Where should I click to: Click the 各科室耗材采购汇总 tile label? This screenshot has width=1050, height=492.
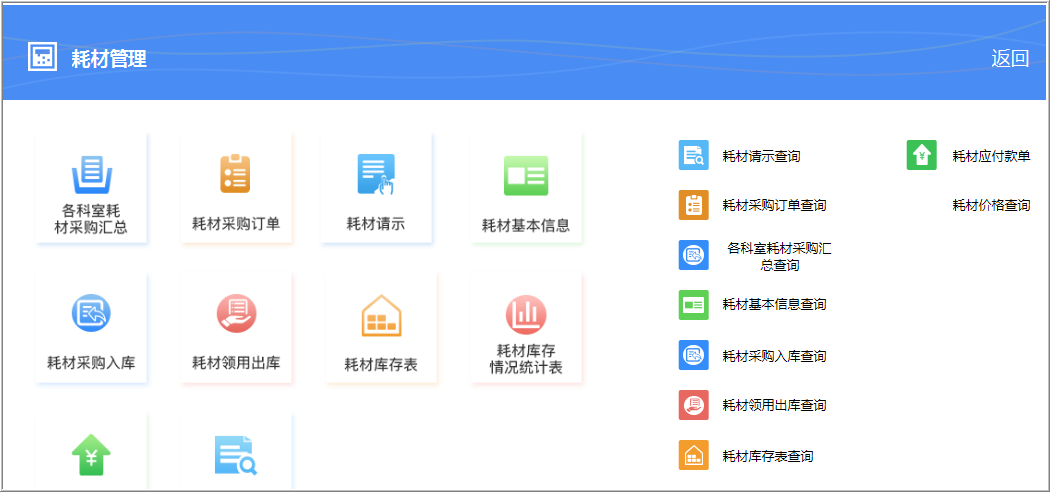click(91, 219)
